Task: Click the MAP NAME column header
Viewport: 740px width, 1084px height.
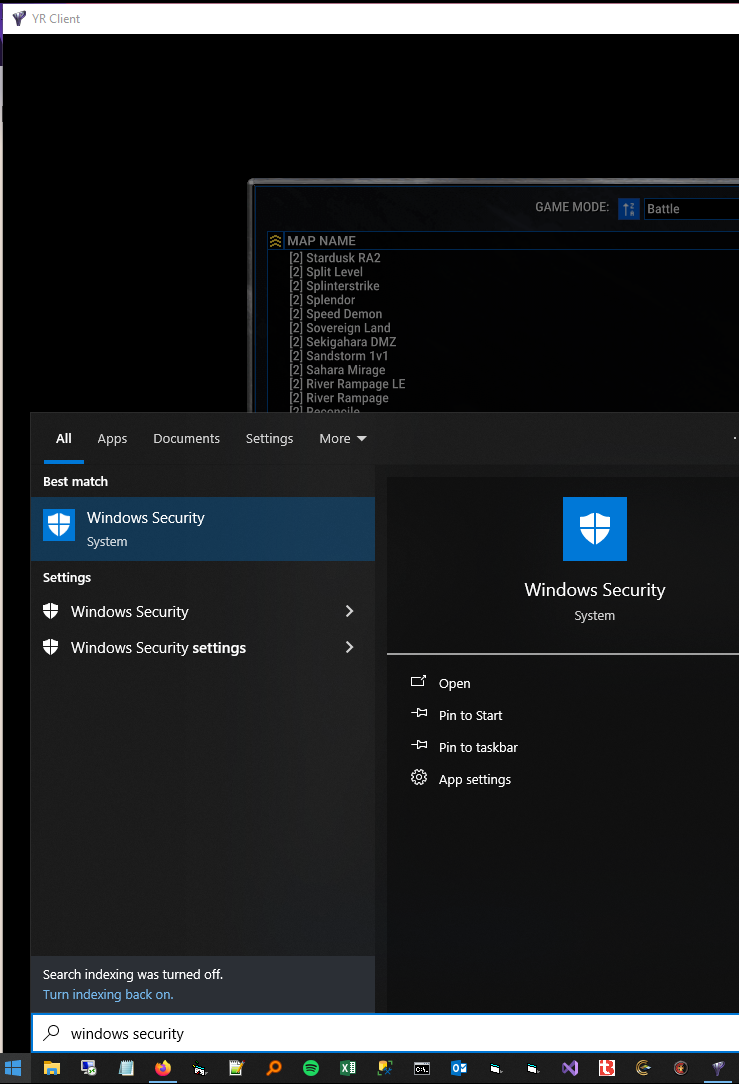Action: (322, 241)
